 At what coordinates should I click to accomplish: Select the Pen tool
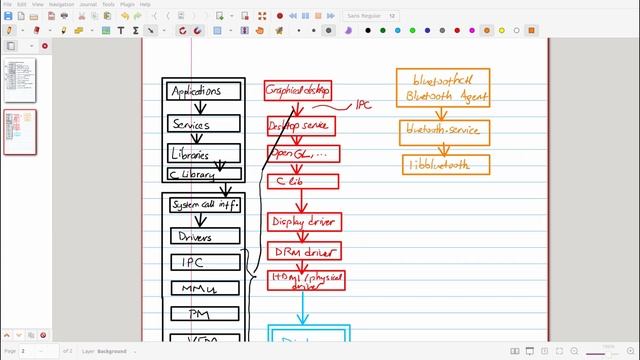click(9, 30)
